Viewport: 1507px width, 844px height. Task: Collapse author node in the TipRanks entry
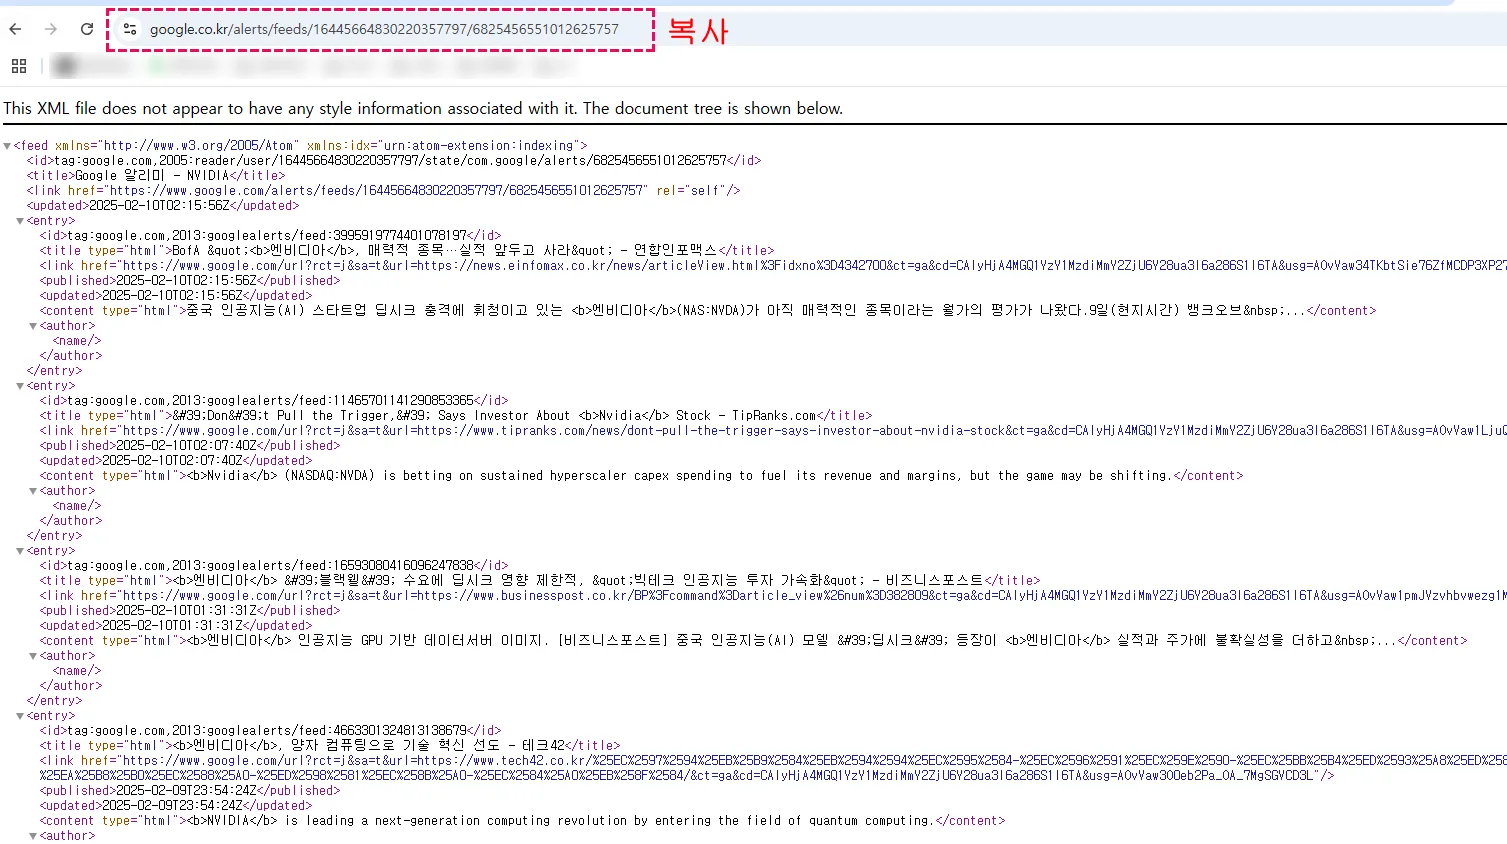click(x=33, y=491)
